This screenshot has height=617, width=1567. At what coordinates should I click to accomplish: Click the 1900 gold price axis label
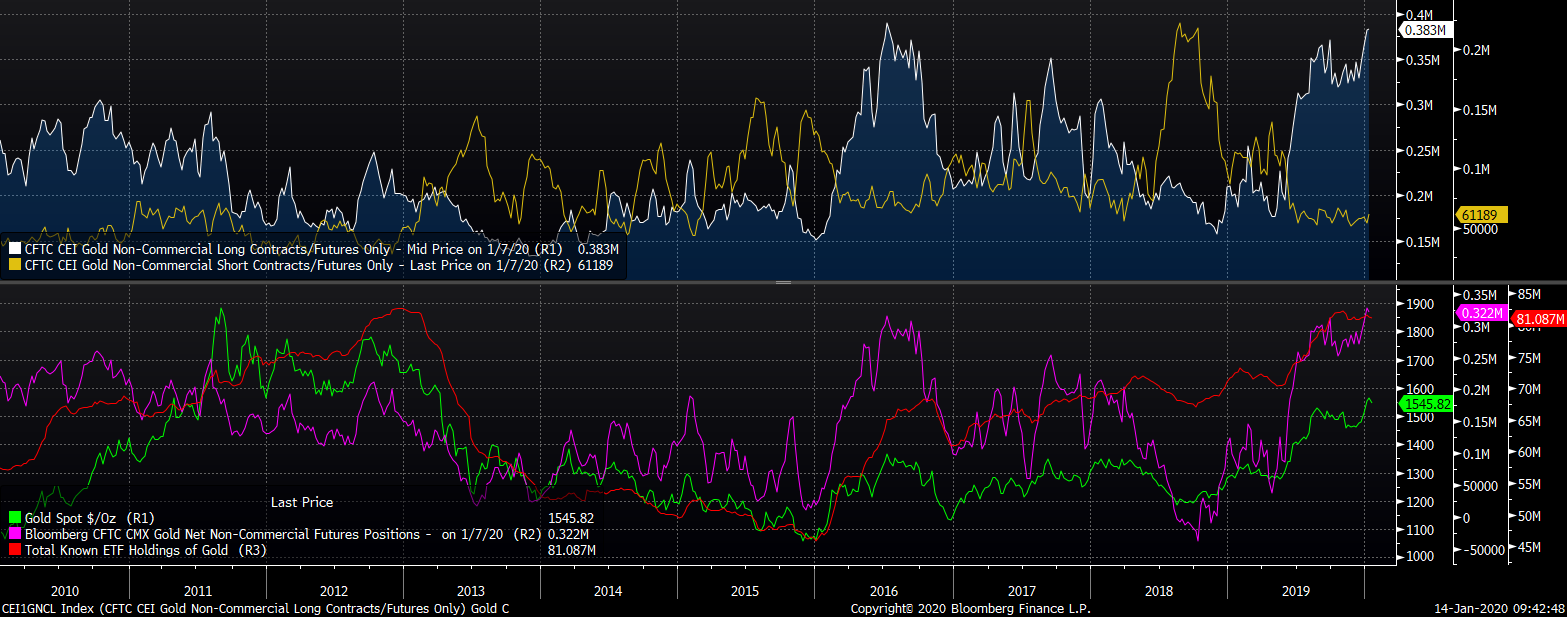coord(1420,304)
